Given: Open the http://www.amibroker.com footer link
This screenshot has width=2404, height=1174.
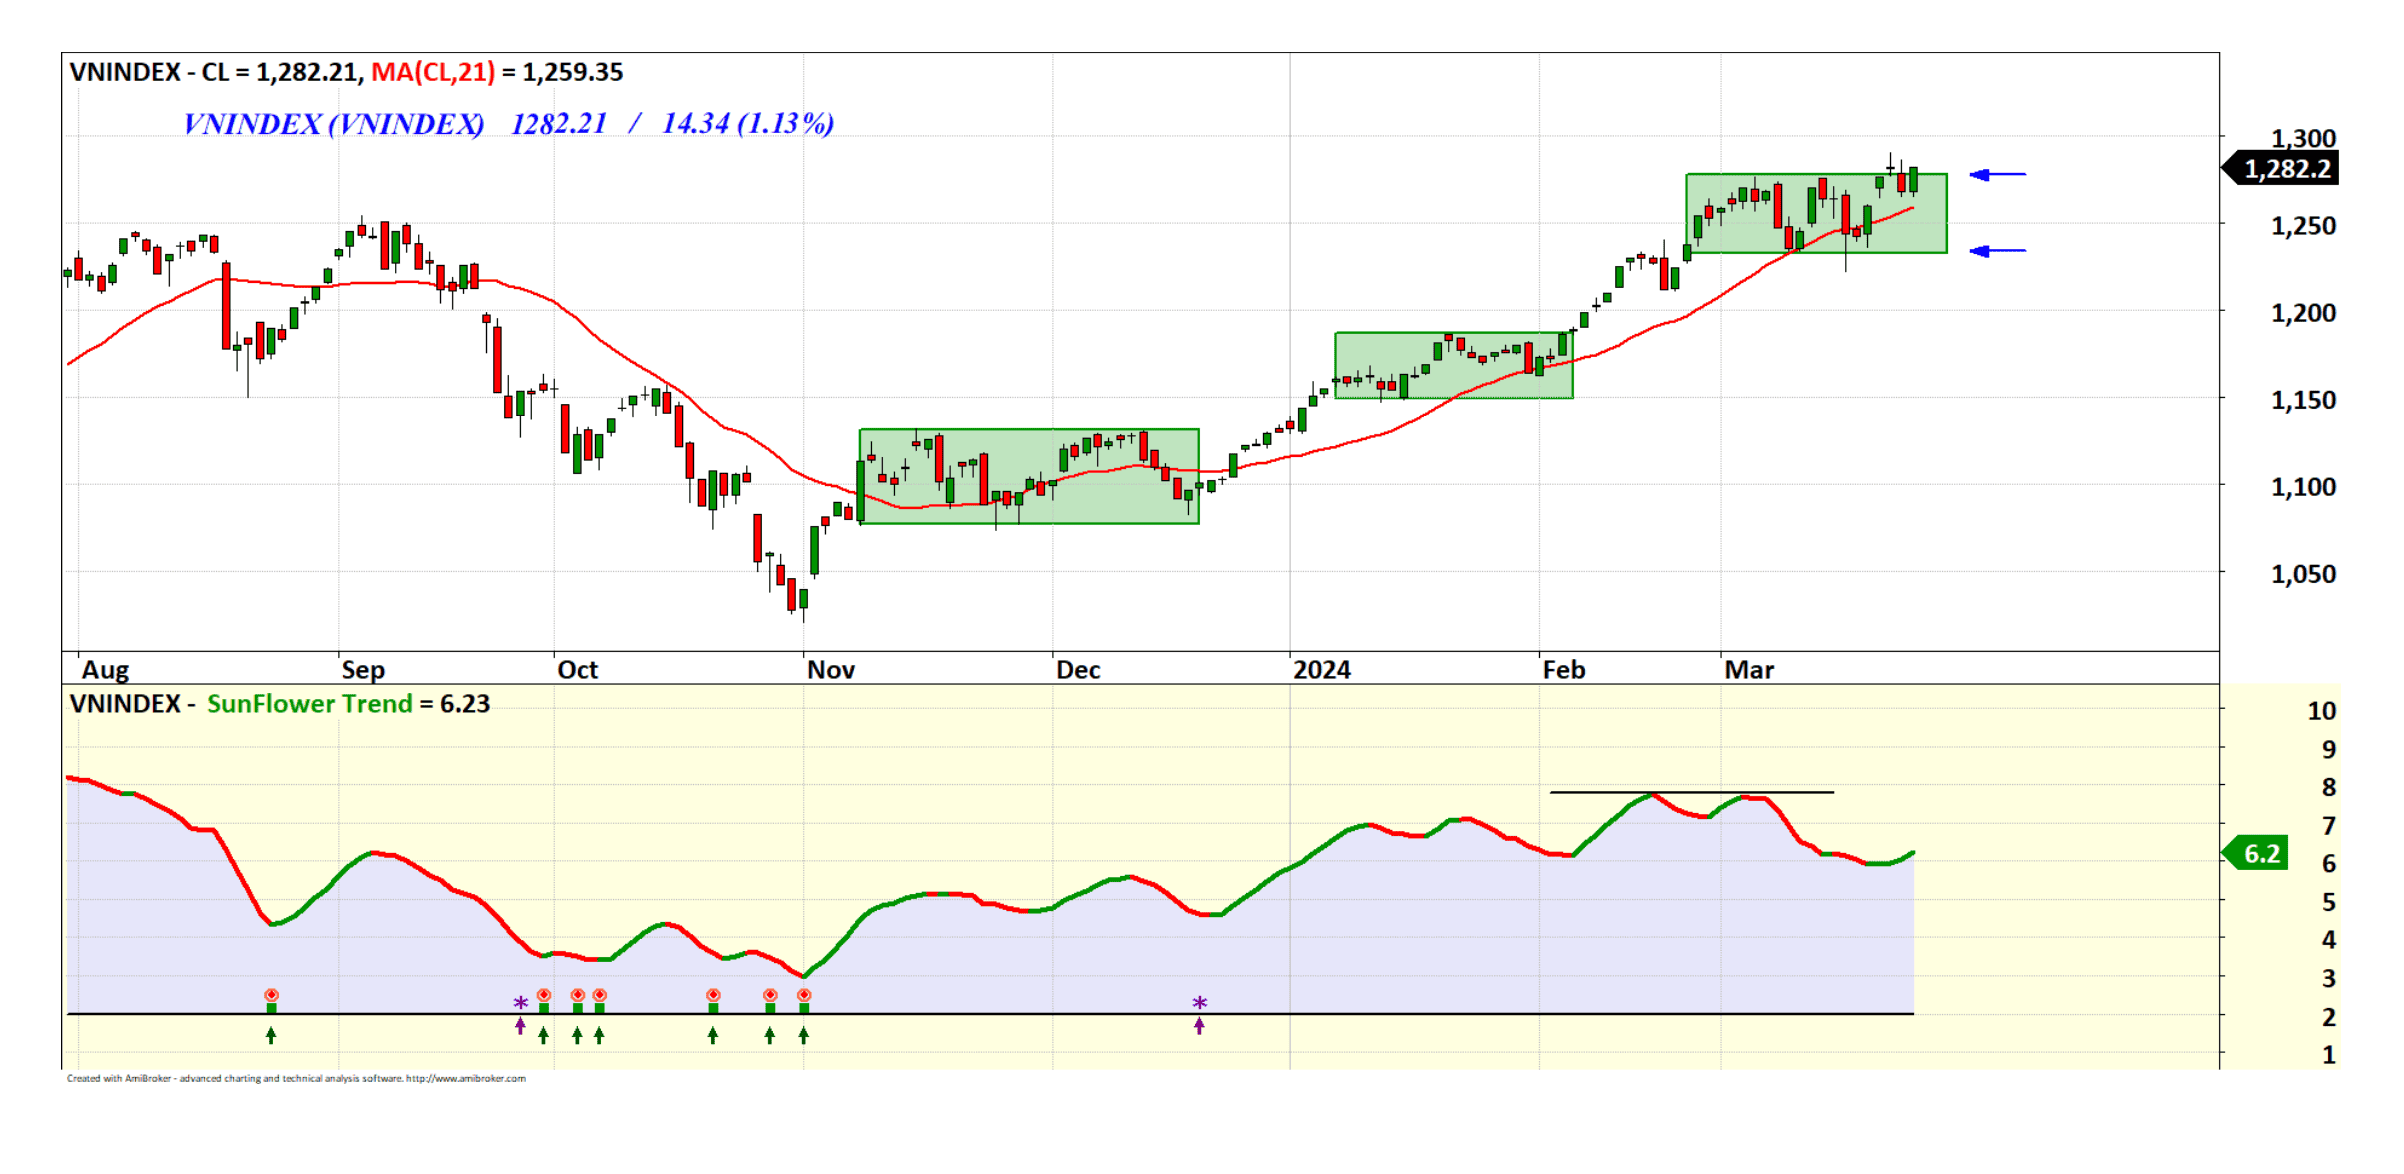Looking at the screenshot, I should click(465, 1079).
